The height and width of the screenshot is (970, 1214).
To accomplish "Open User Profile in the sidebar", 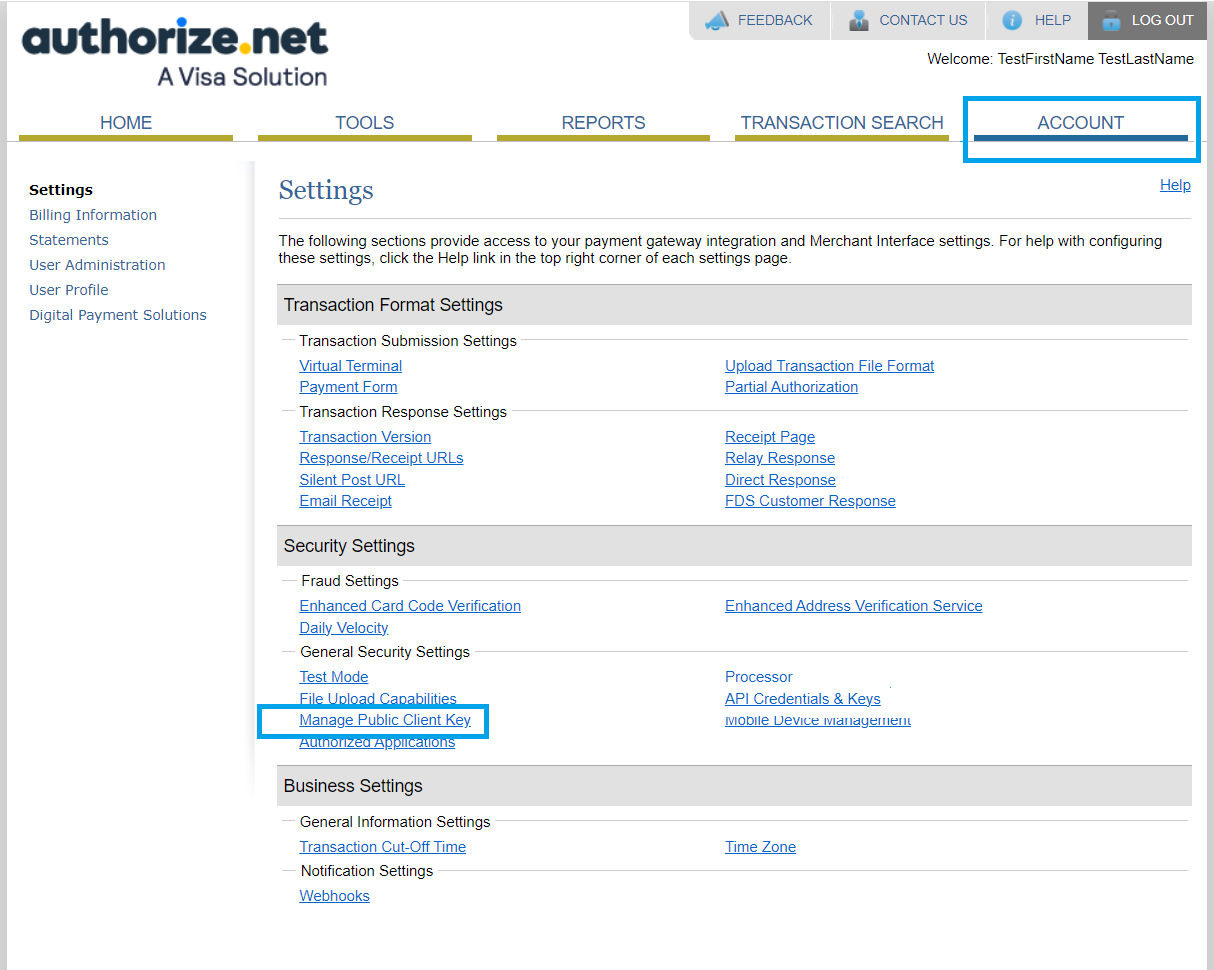I will [69, 290].
